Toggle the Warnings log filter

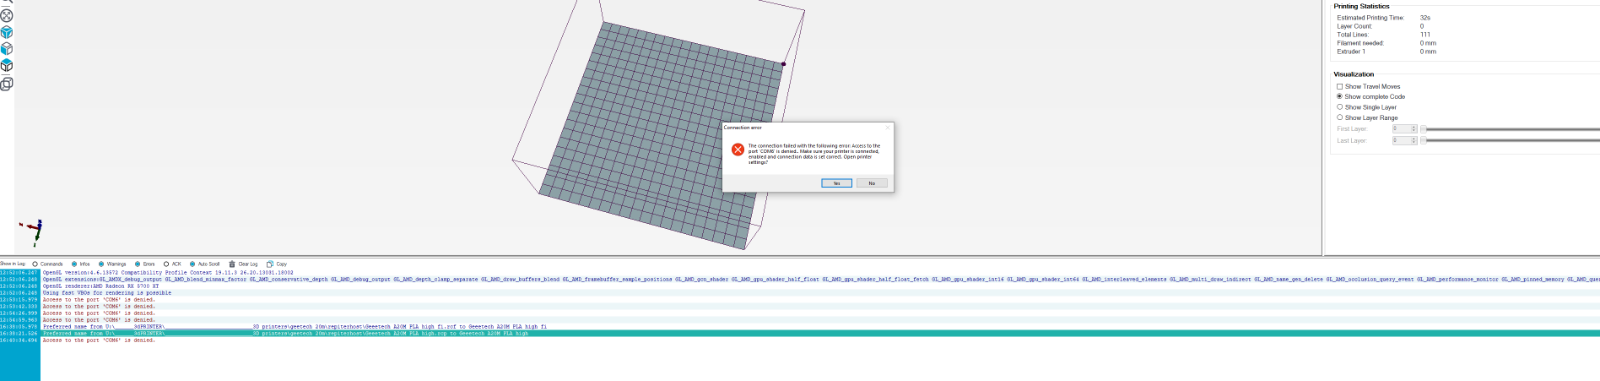[x=101, y=264]
